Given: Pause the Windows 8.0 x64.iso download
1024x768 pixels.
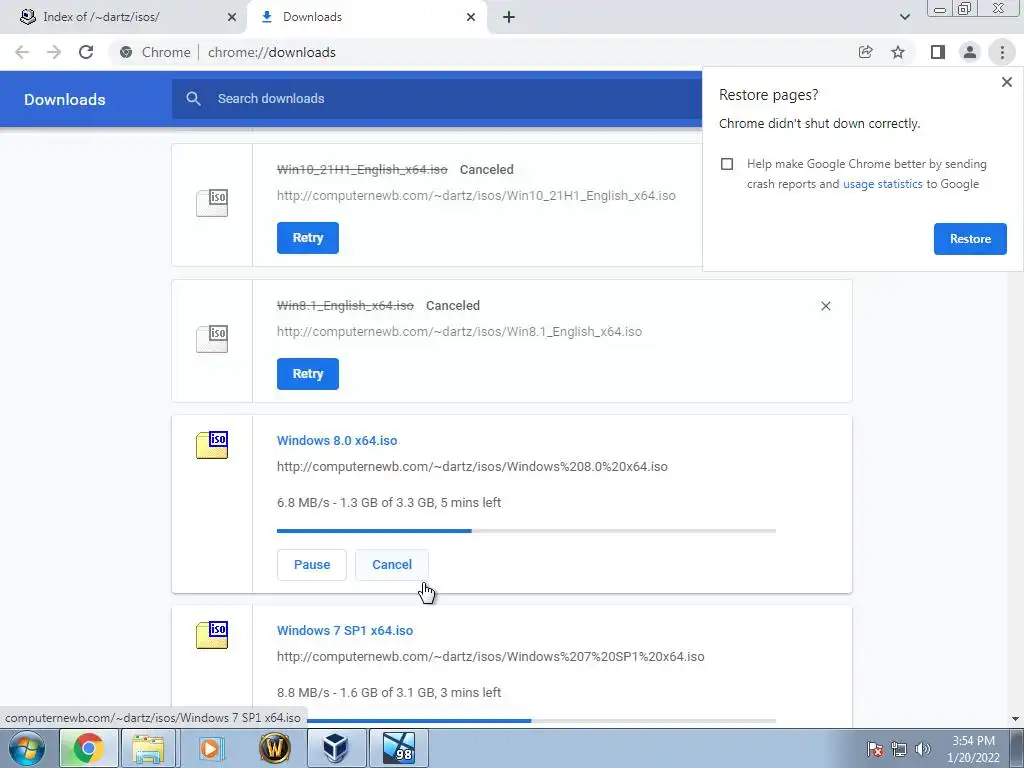Looking at the screenshot, I should [x=312, y=565].
